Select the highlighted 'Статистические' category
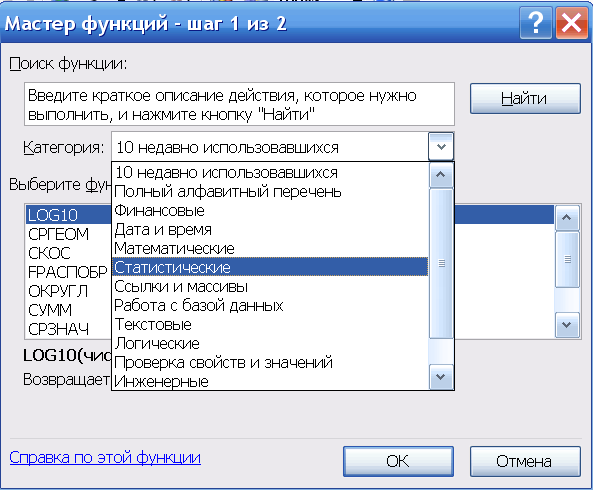Viewport: 593px width, 490px height. coord(270,267)
